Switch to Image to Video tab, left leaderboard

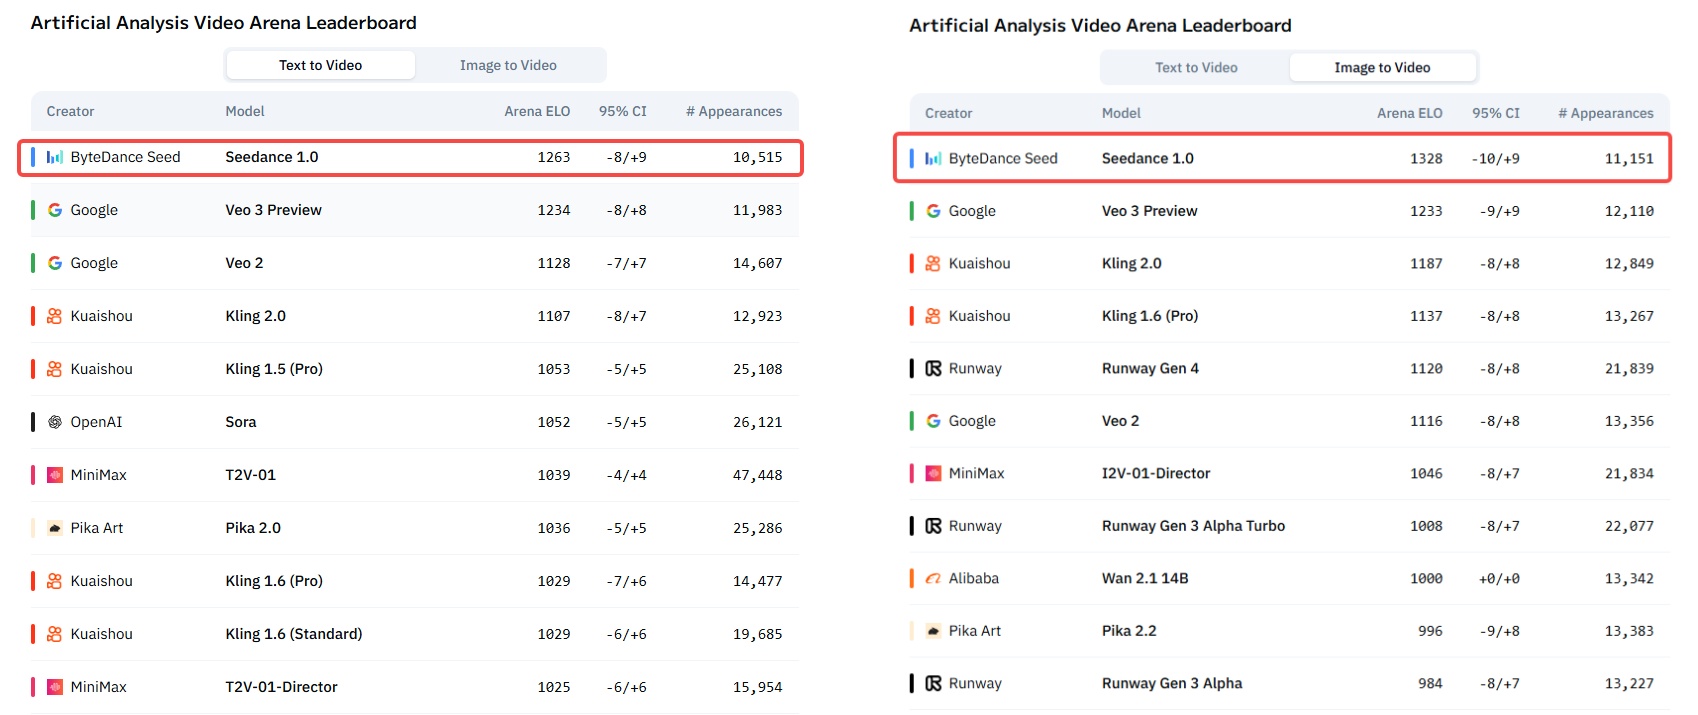(x=508, y=65)
